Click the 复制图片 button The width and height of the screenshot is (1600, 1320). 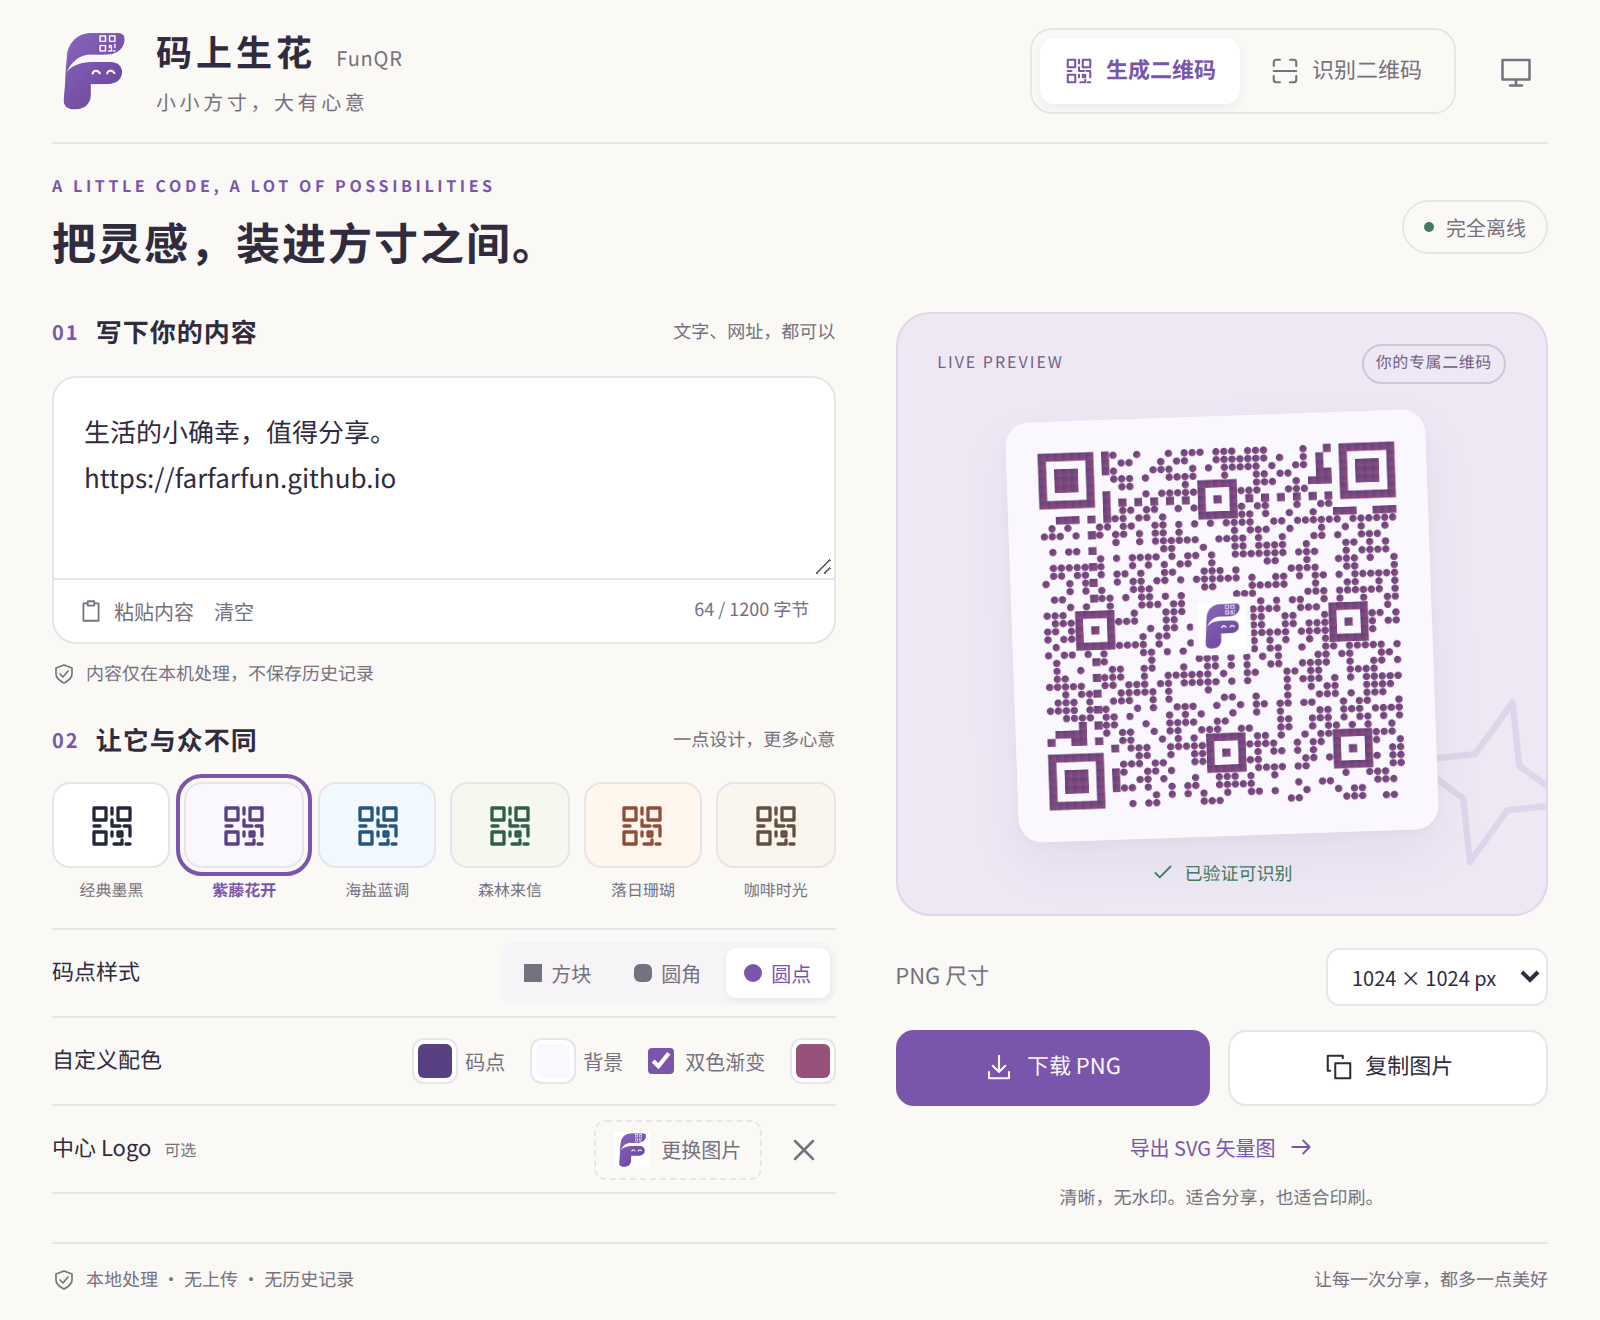tap(1388, 1067)
